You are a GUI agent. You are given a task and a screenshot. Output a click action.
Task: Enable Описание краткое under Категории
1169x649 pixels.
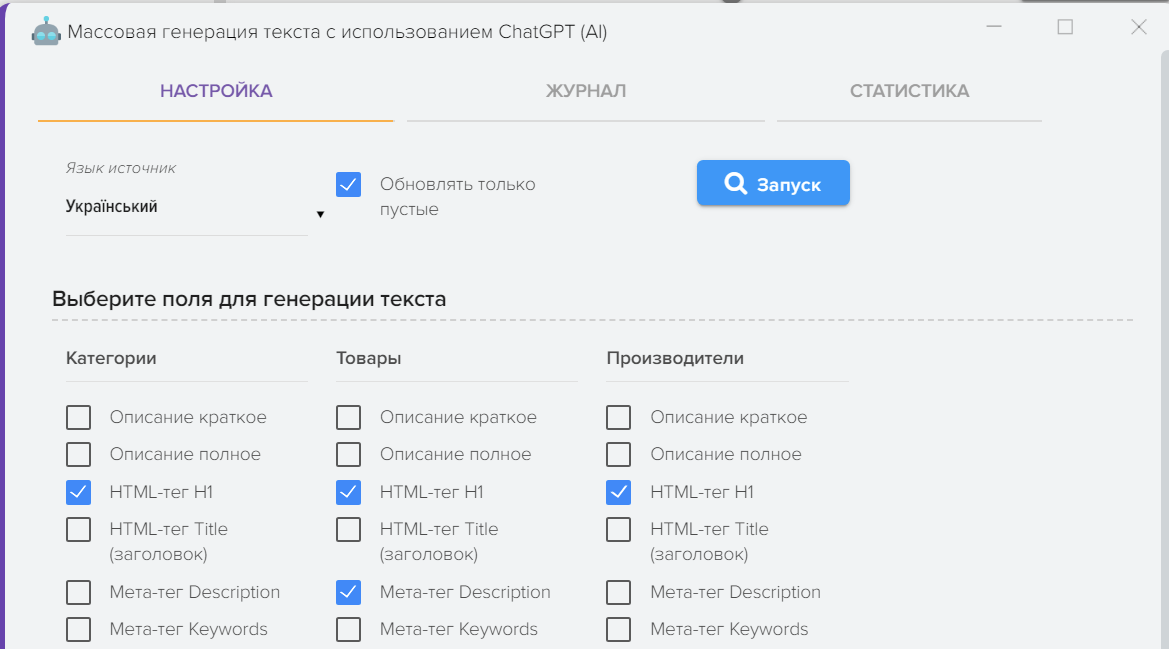(78, 417)
